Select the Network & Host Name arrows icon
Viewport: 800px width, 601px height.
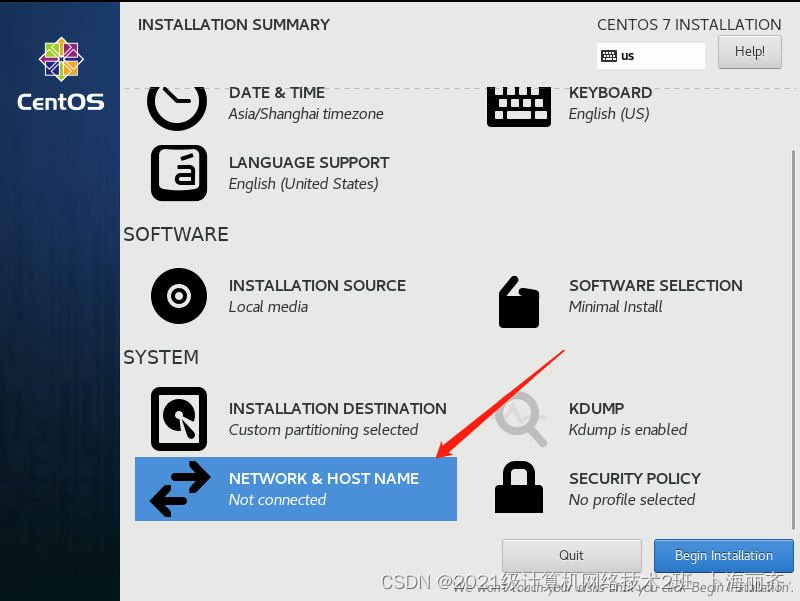point(178,489)
